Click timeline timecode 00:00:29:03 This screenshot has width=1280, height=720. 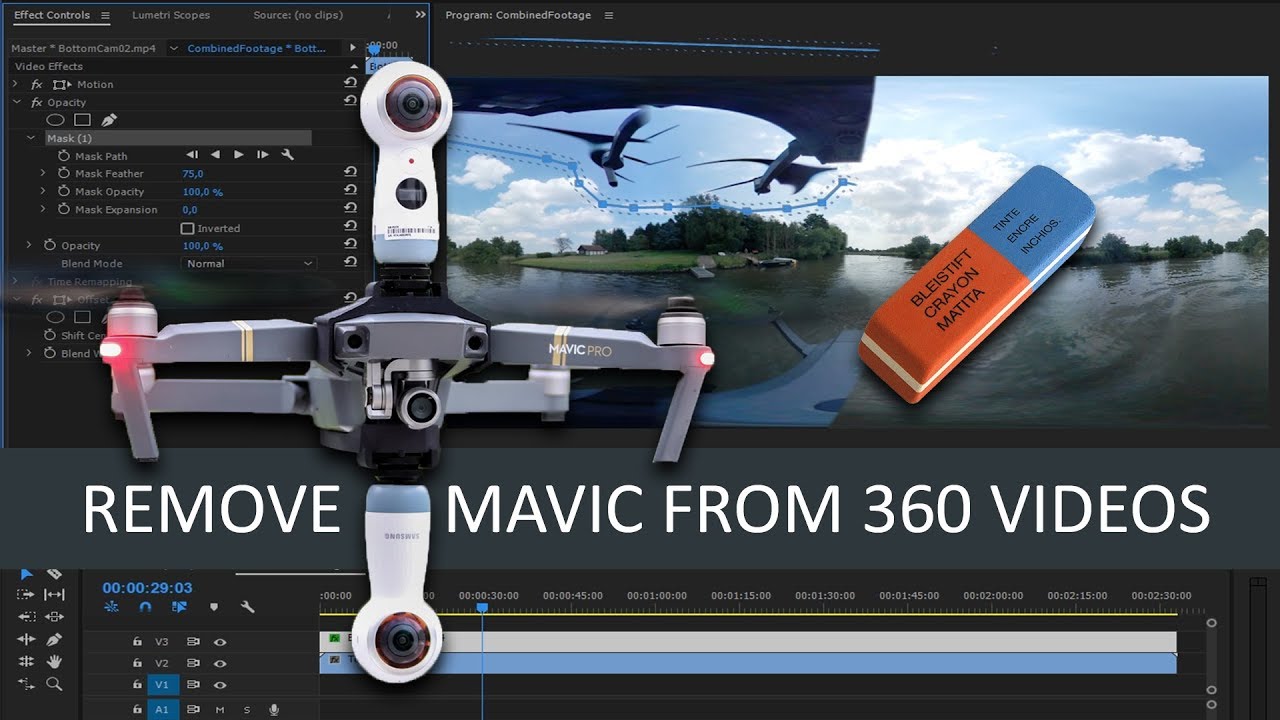coord(147,588)
